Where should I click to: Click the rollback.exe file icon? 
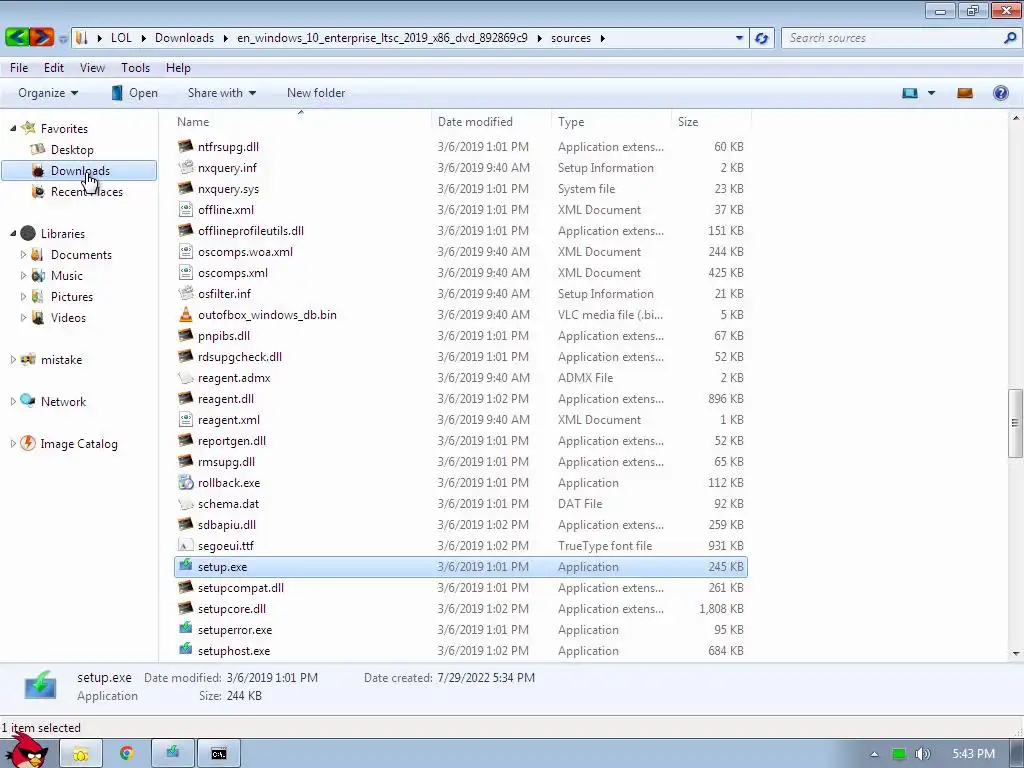pos(185,482)
